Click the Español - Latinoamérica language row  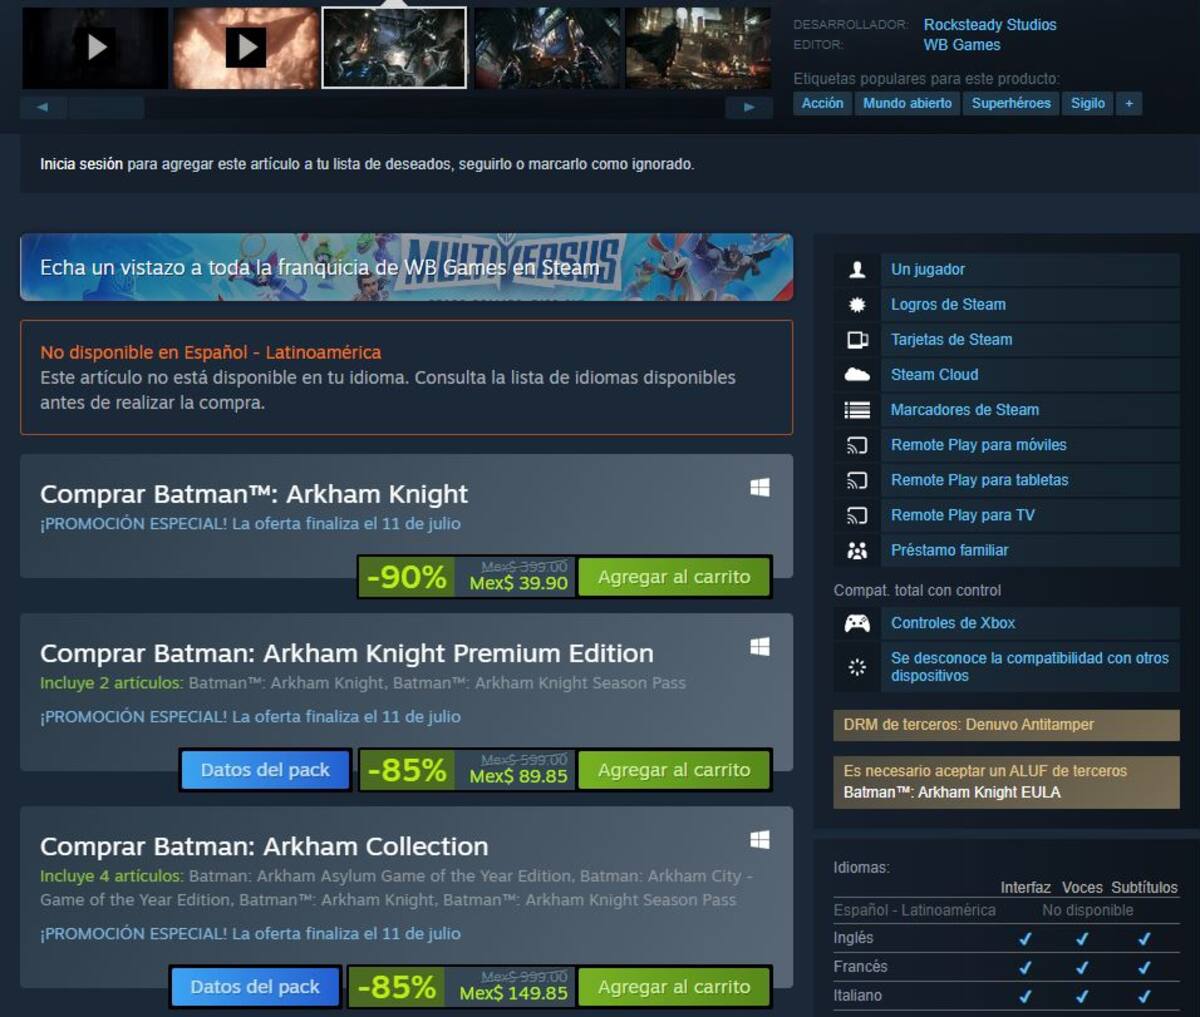tap(1006, 910)
